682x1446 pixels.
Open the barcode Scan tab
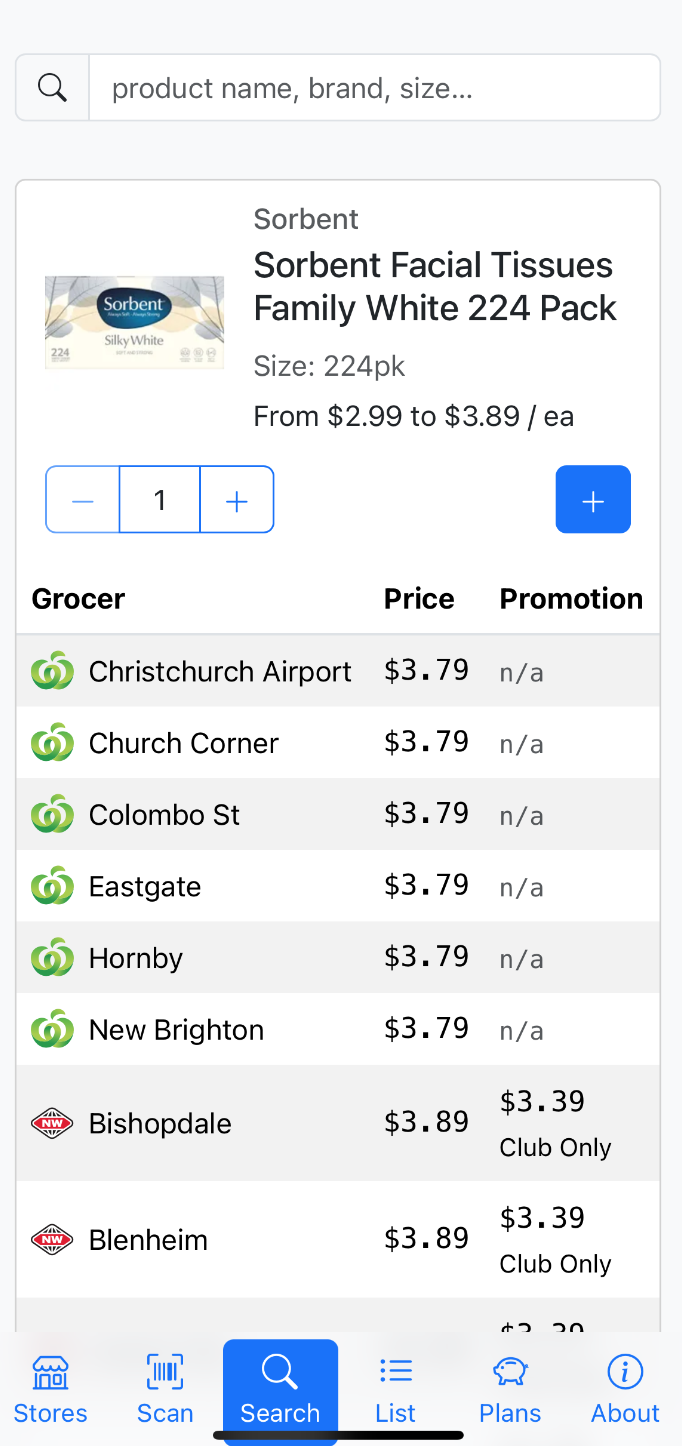coord(165,1388)
